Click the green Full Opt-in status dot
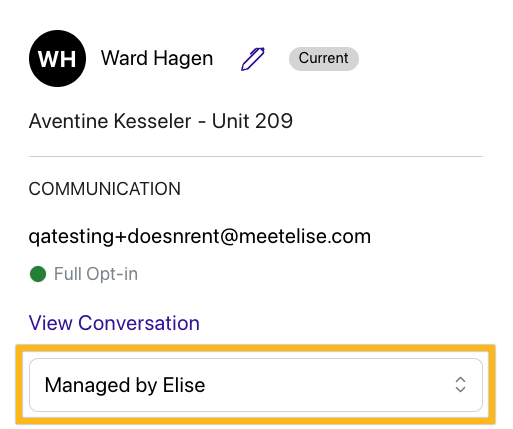The height and width of the screenshot is (429, 513). [38, 274]
